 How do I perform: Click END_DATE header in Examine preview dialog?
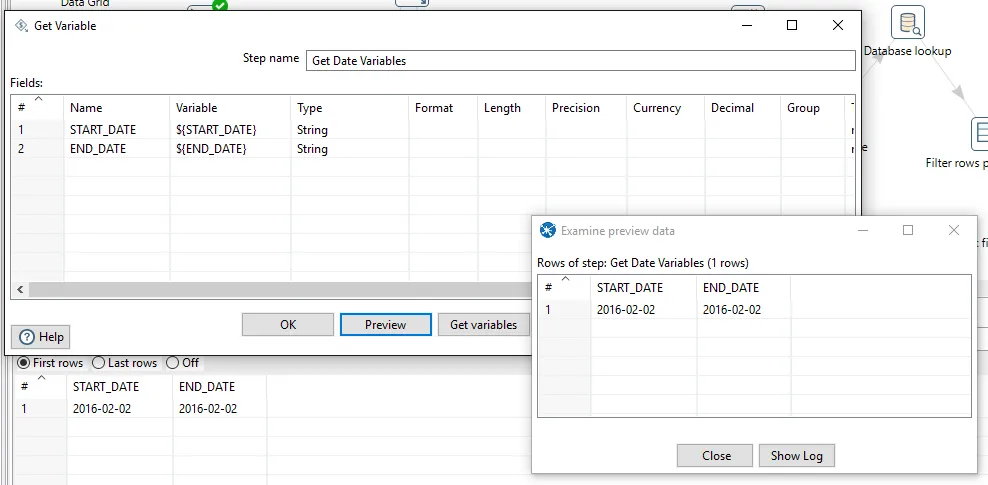click(x=744, y=287)
